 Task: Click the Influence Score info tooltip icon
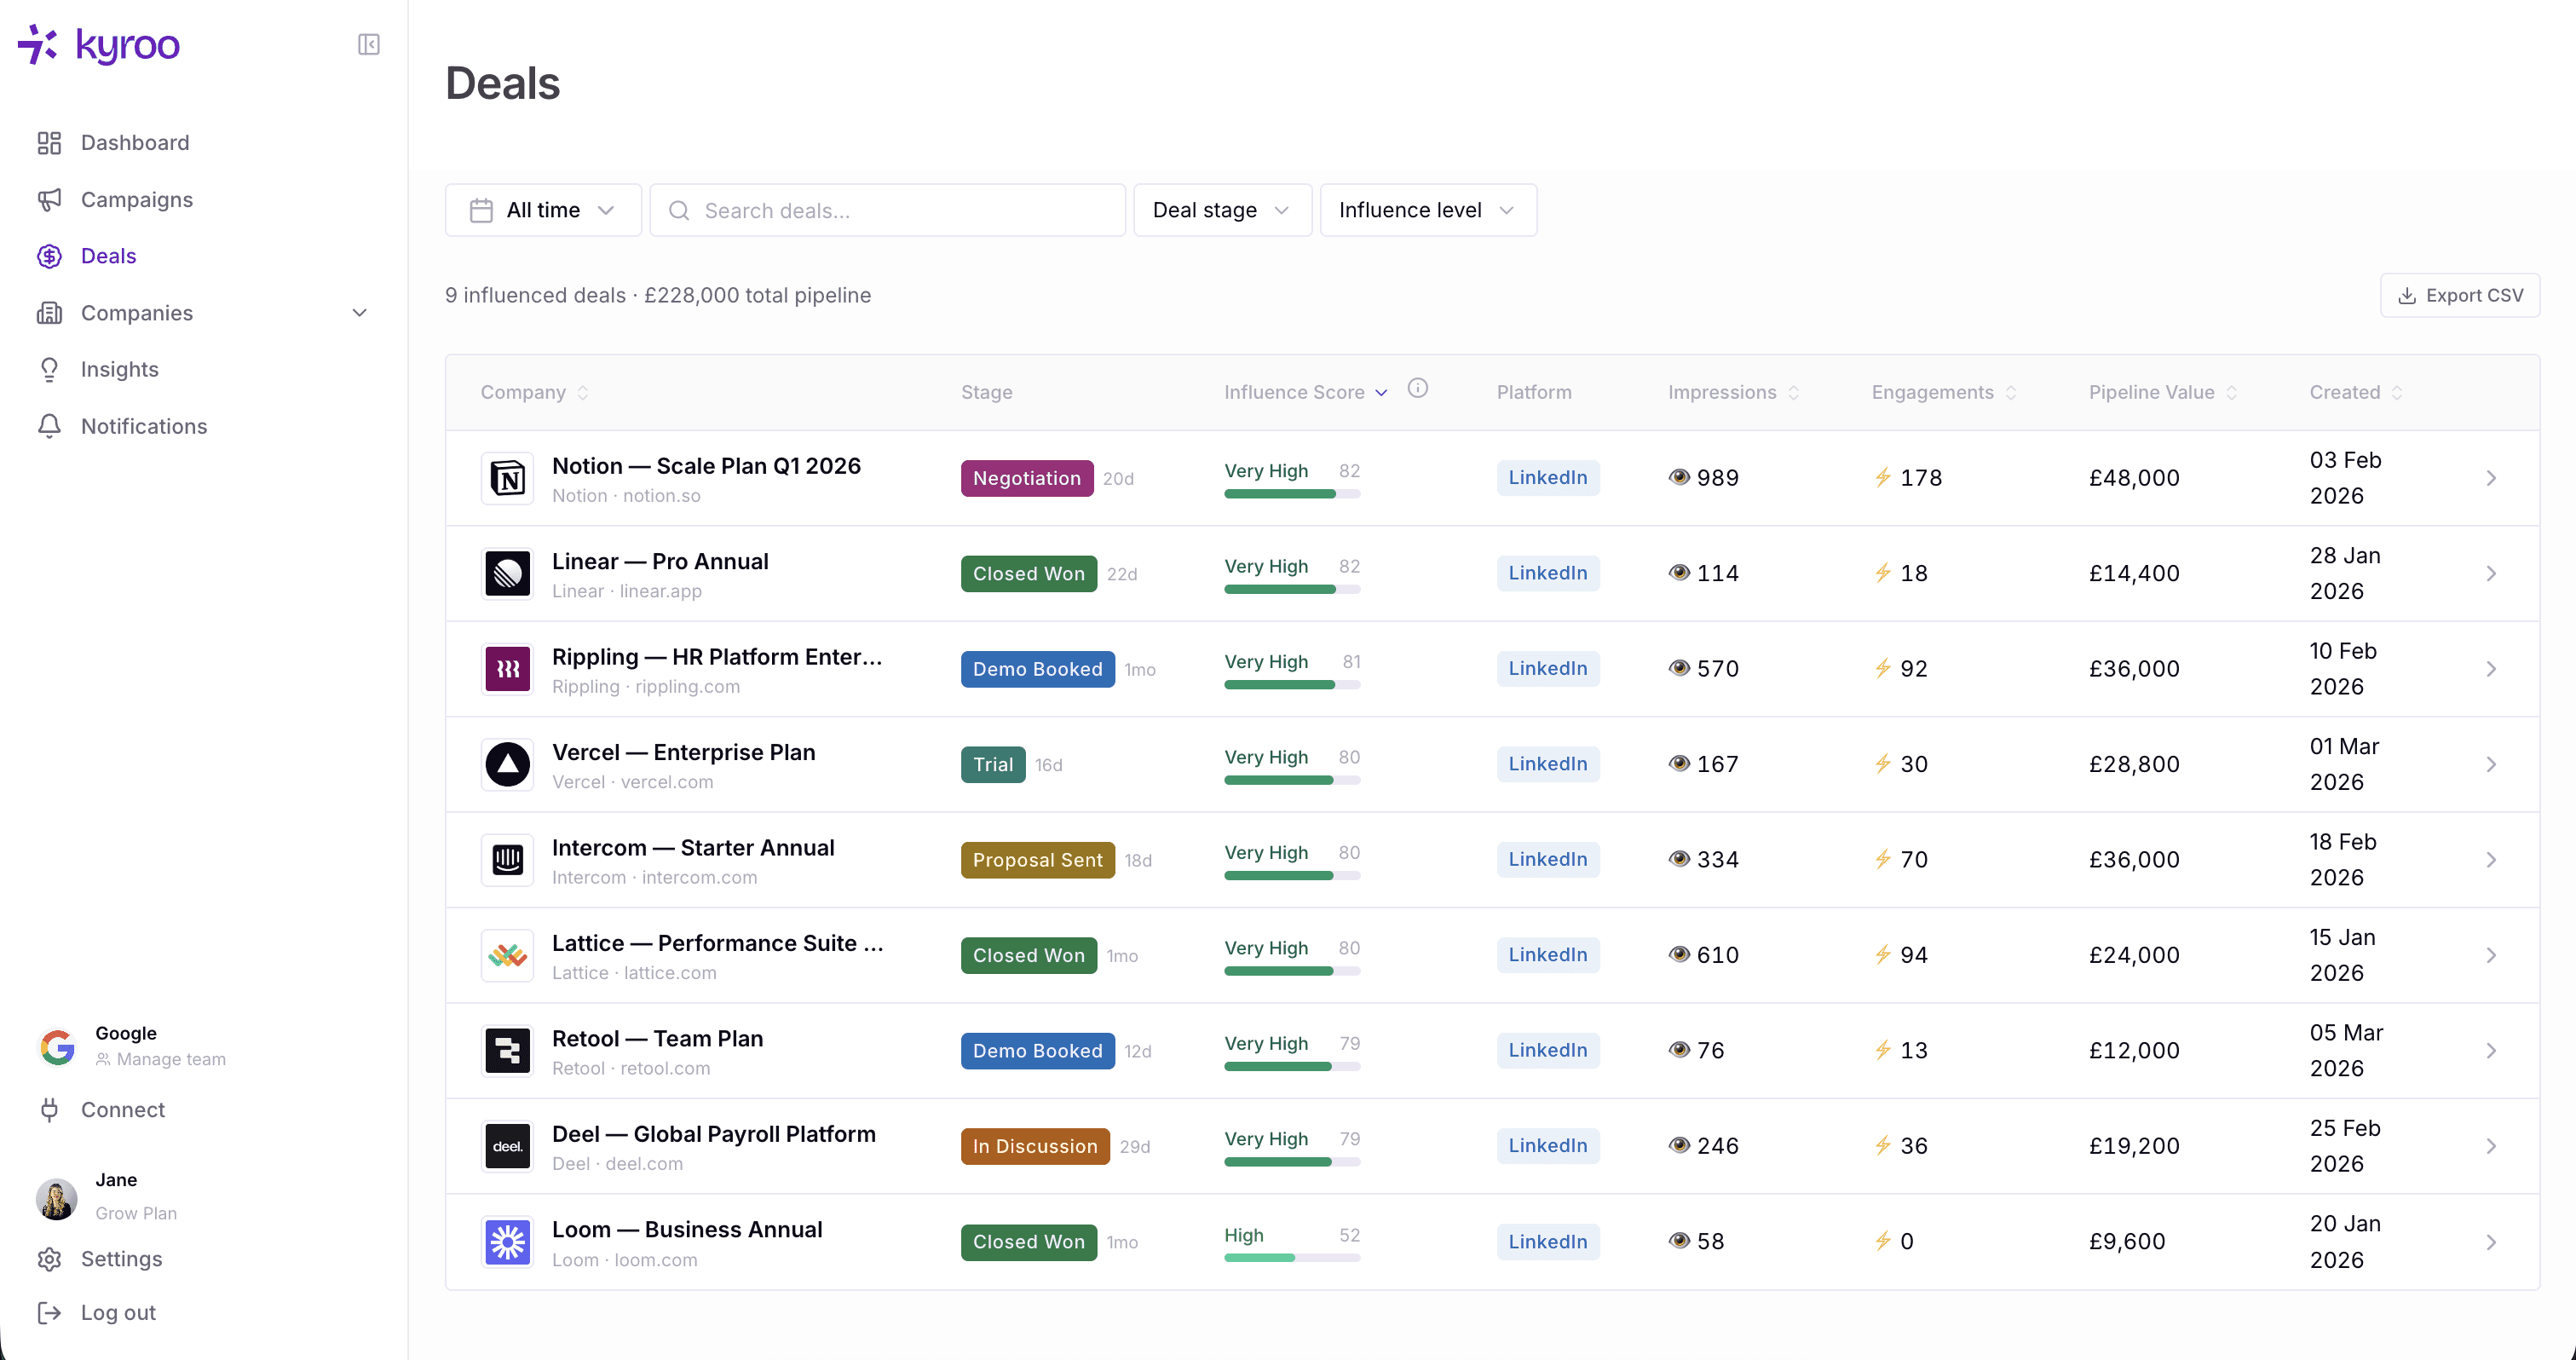coord(1418,388)
